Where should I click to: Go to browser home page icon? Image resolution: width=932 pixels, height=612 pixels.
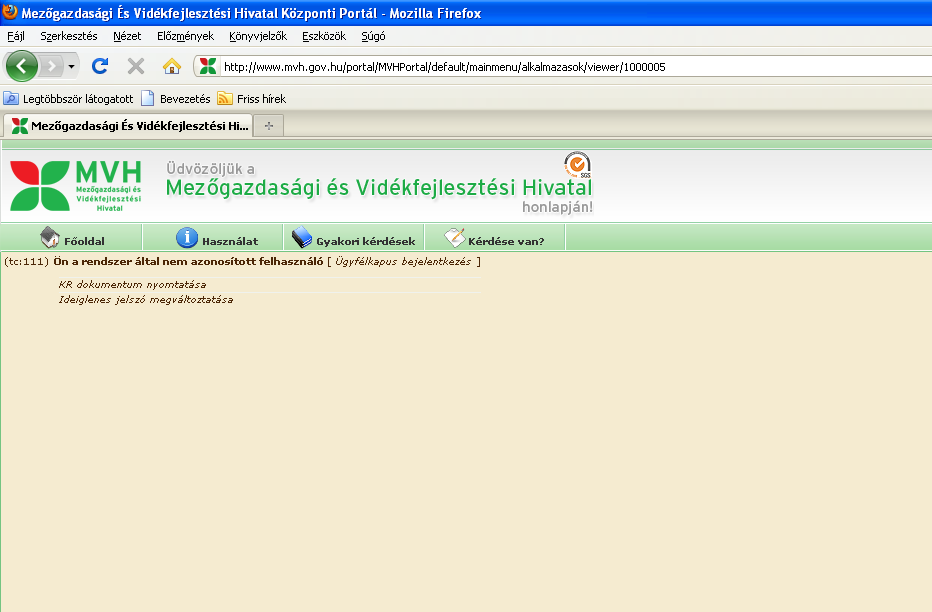(172, 66)
